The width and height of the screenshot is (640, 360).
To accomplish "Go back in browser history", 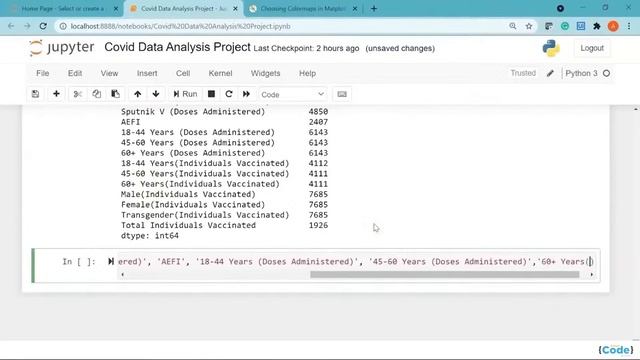I will click(x=11, y=26).
